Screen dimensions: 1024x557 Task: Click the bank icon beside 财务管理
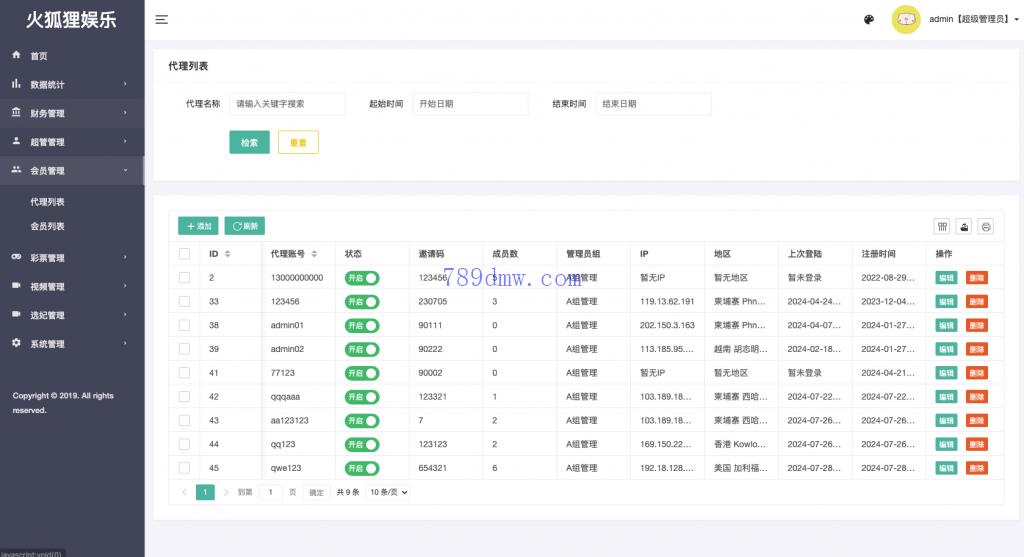tap(16, 113)
